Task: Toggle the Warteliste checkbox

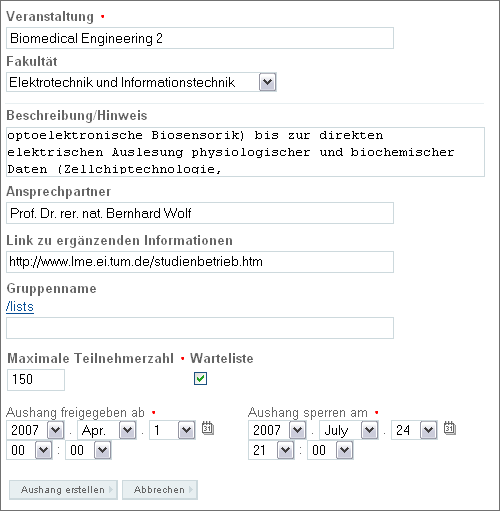Action: click(200, 379)
